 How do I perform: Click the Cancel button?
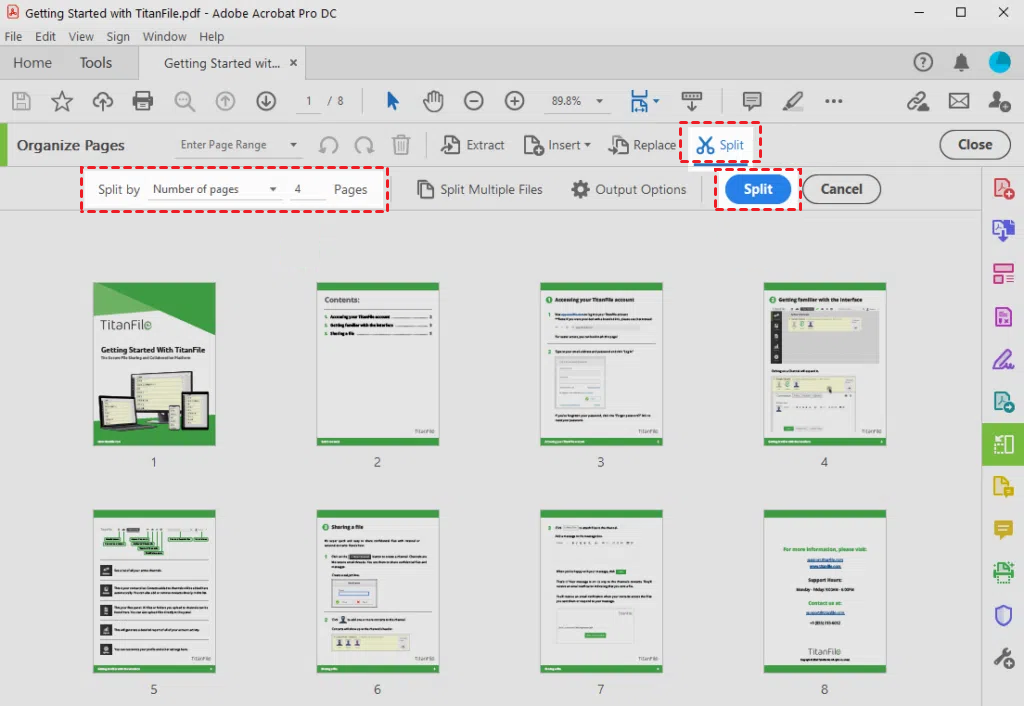click(841, 189)
